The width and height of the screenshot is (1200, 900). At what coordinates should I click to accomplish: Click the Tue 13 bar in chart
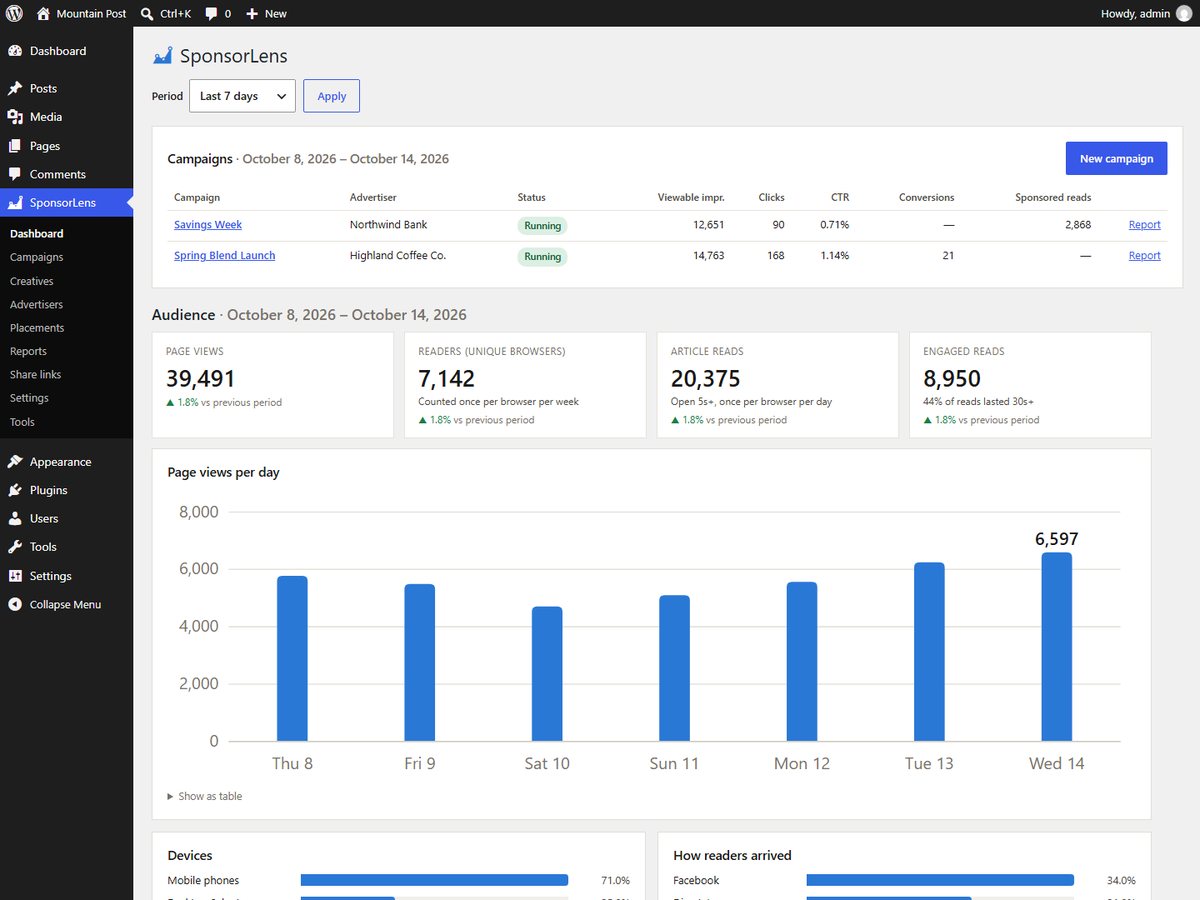929,652
